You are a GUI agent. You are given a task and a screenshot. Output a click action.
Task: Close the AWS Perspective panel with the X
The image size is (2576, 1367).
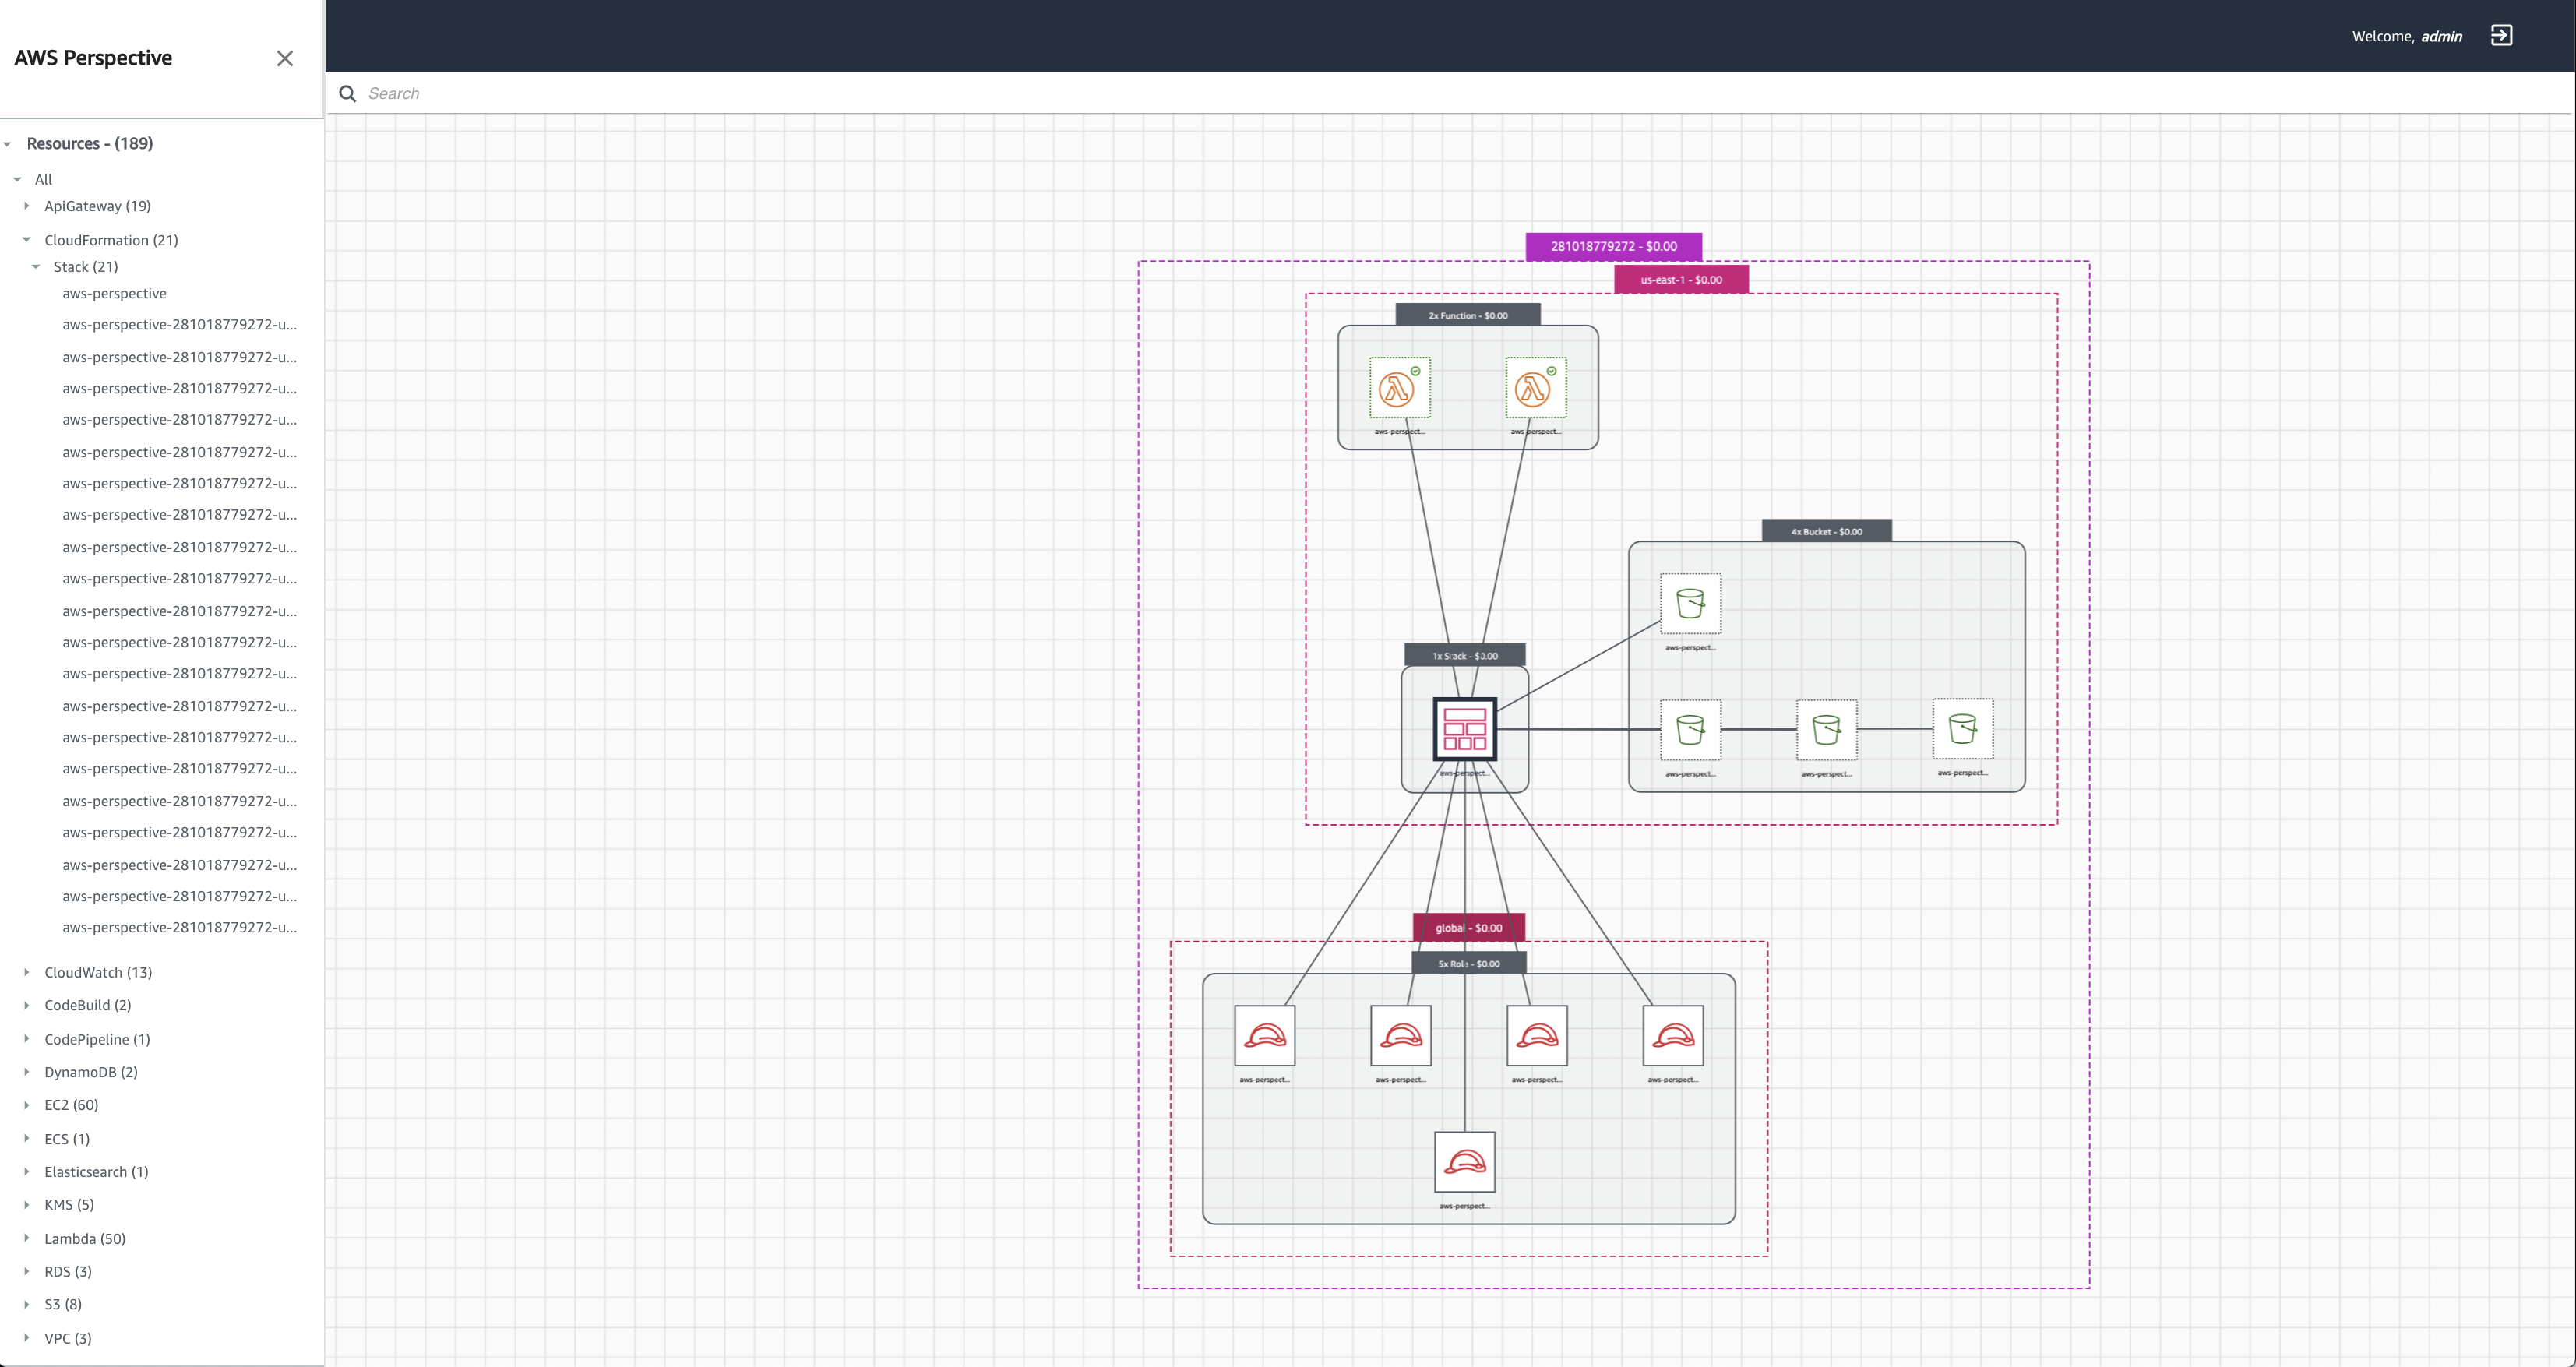coord(285,58)
